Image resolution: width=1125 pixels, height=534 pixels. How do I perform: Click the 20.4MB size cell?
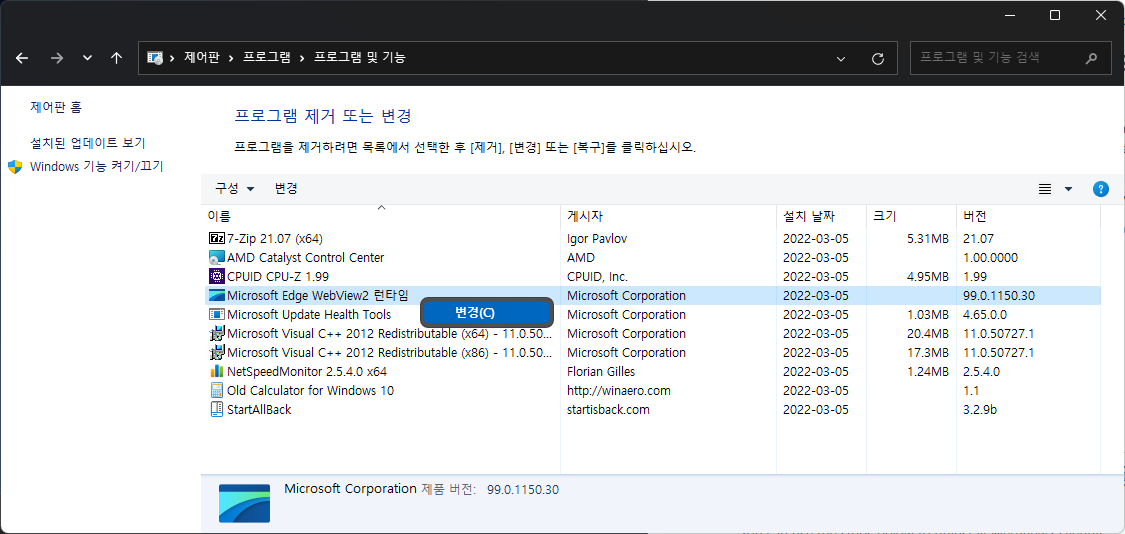(928, 334)
